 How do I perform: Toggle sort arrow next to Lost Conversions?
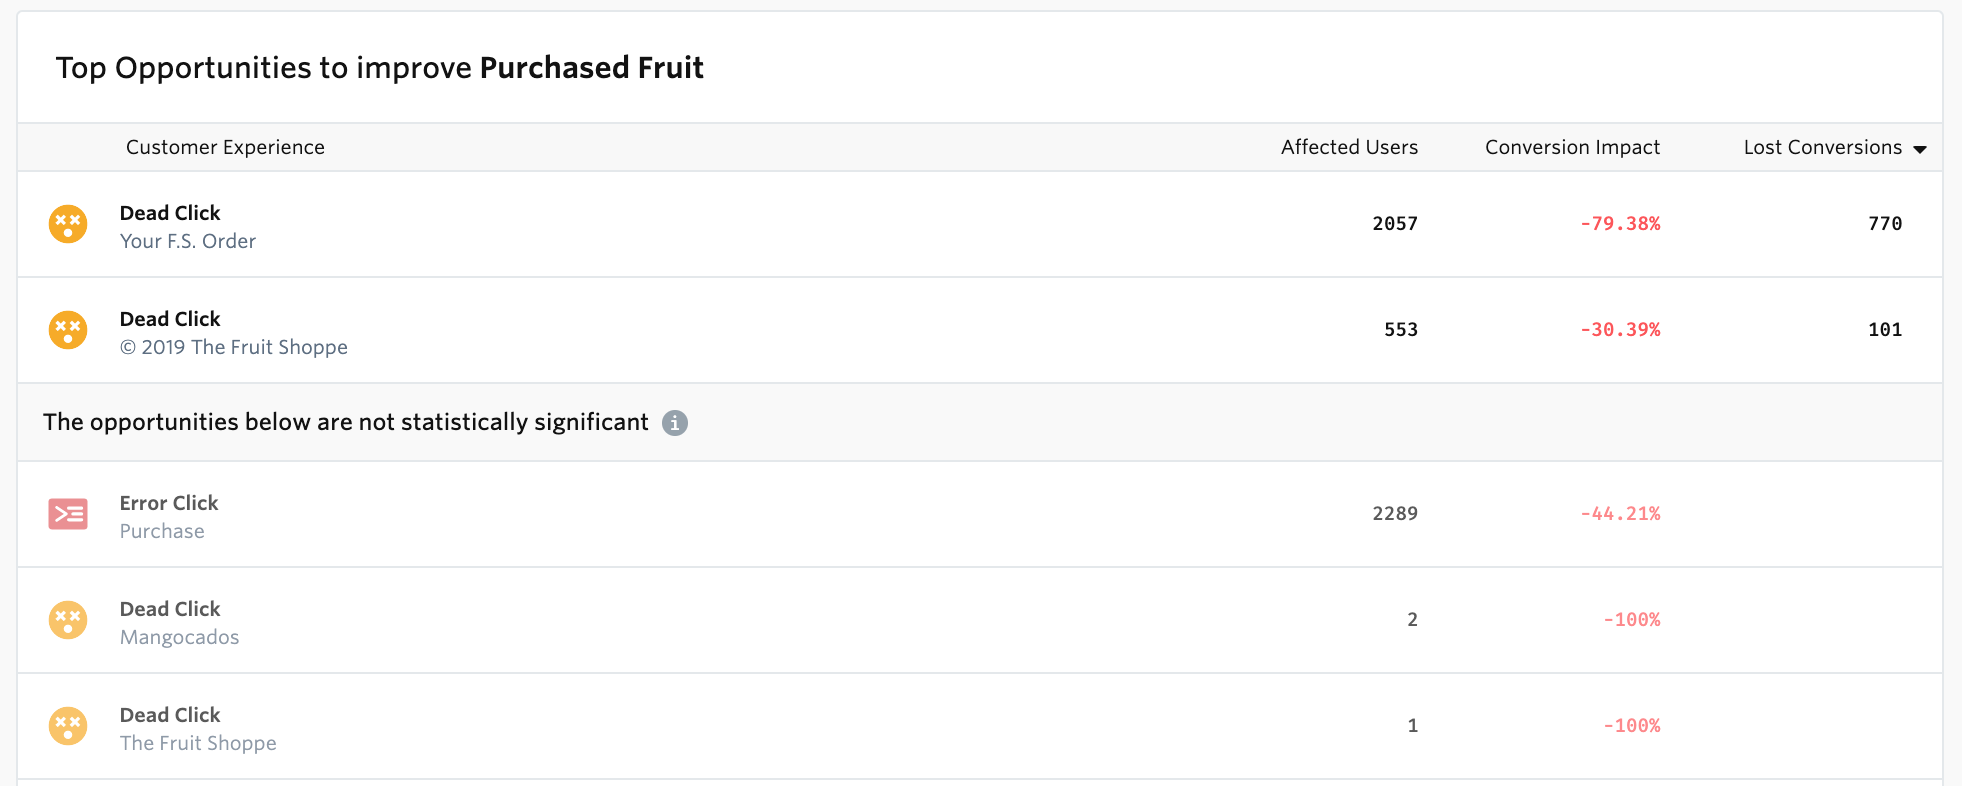click(1919, 149)
